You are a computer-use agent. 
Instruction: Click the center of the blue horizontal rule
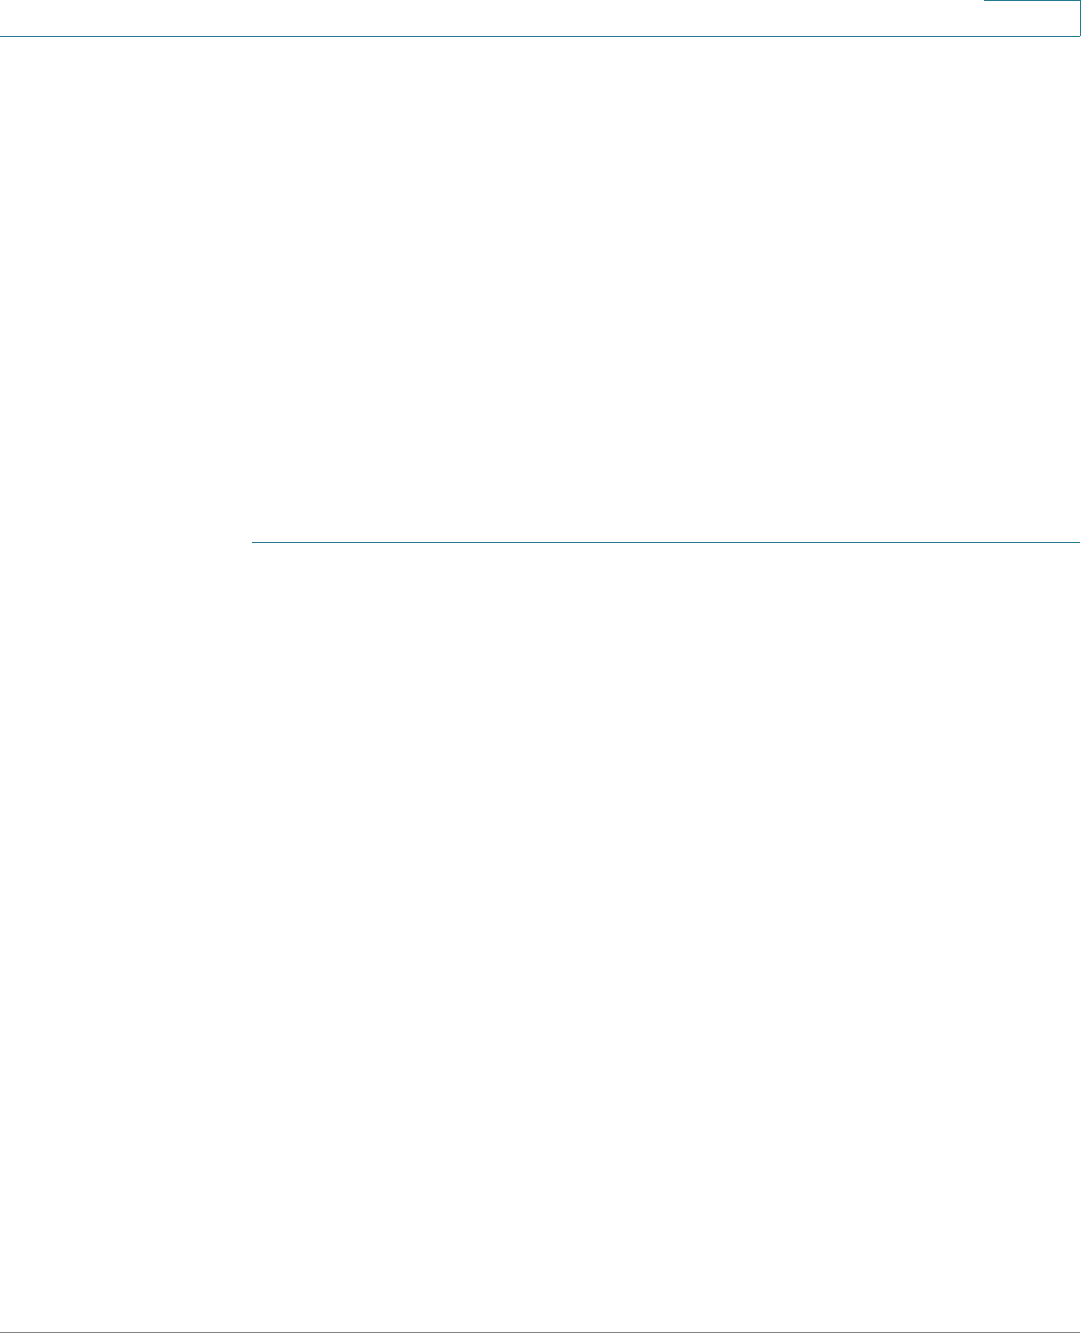click(x=666, y=543)
